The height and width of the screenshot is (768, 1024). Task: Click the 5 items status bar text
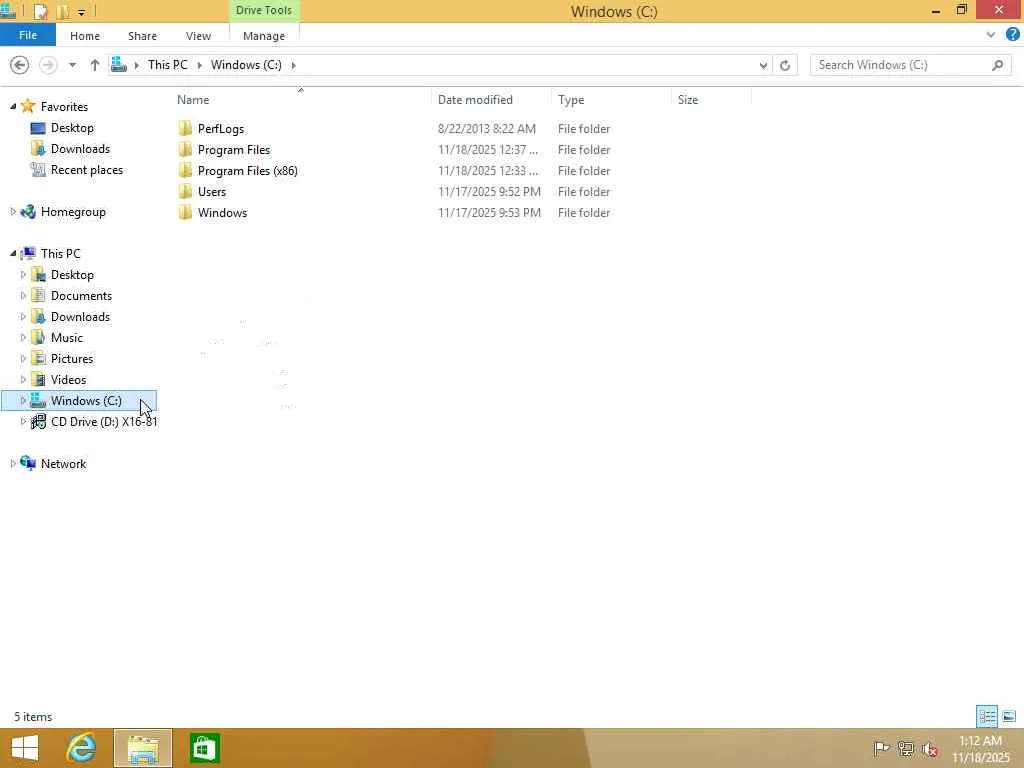tap(33, 716)
